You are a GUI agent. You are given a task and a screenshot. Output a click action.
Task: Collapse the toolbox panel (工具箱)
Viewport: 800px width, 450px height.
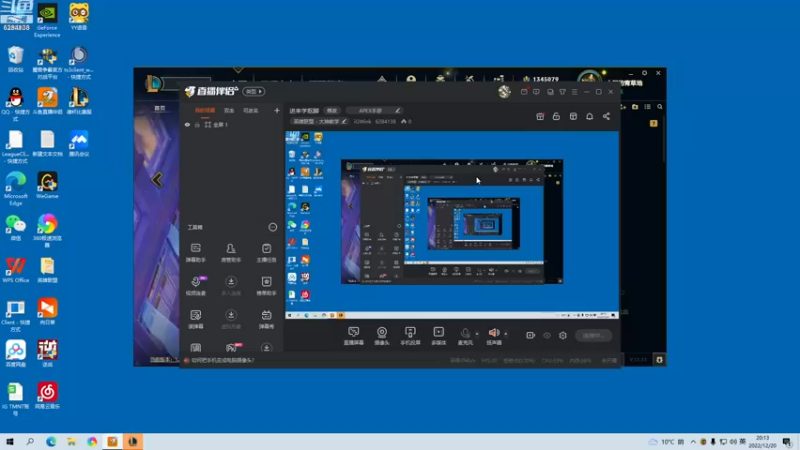pyautogui.click(x=272, y=227)
